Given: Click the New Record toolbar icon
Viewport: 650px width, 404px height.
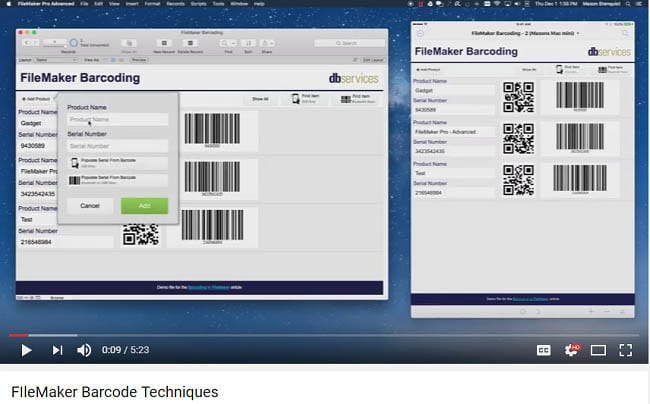Looking at the screenshot, I should [164, 43].
